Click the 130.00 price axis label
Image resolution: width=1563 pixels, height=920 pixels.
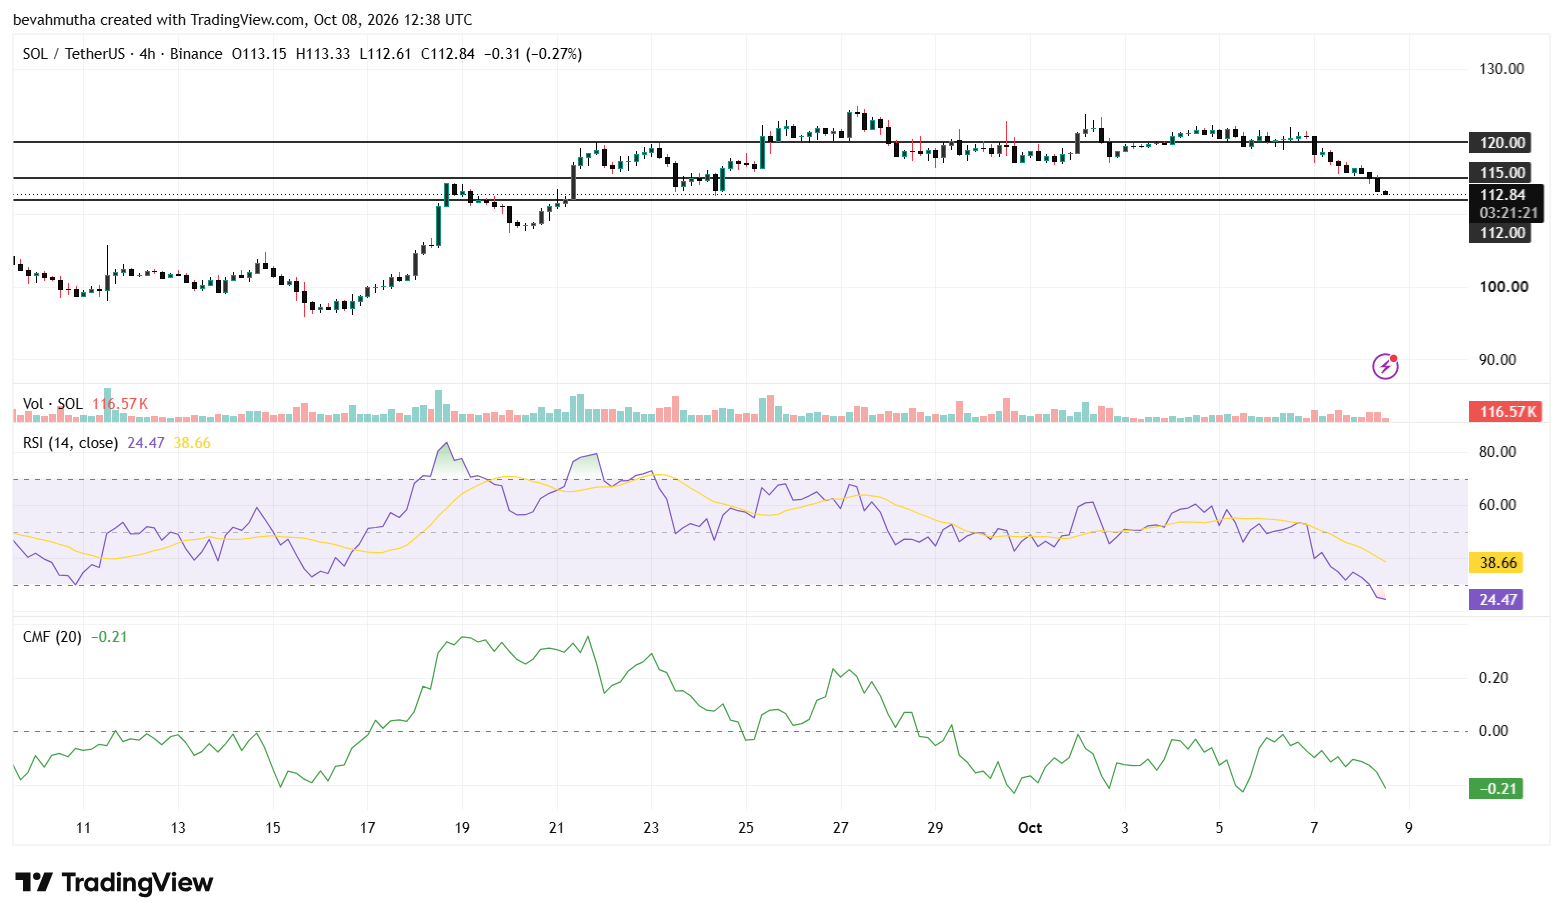click(x=1502, y=68)
